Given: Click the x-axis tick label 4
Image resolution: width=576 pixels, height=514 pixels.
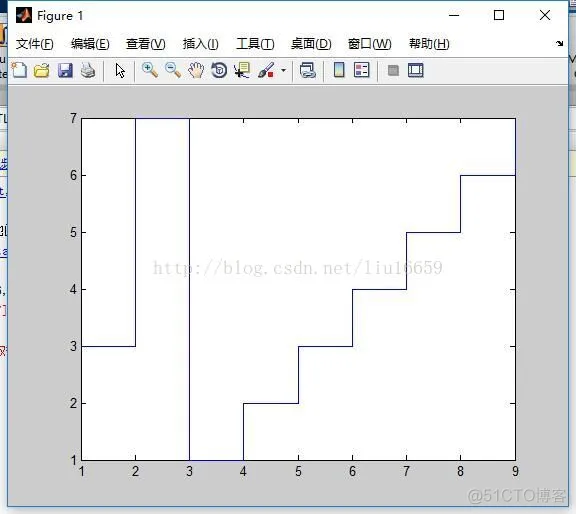Looking at the screenshot, I should point(243,471).
